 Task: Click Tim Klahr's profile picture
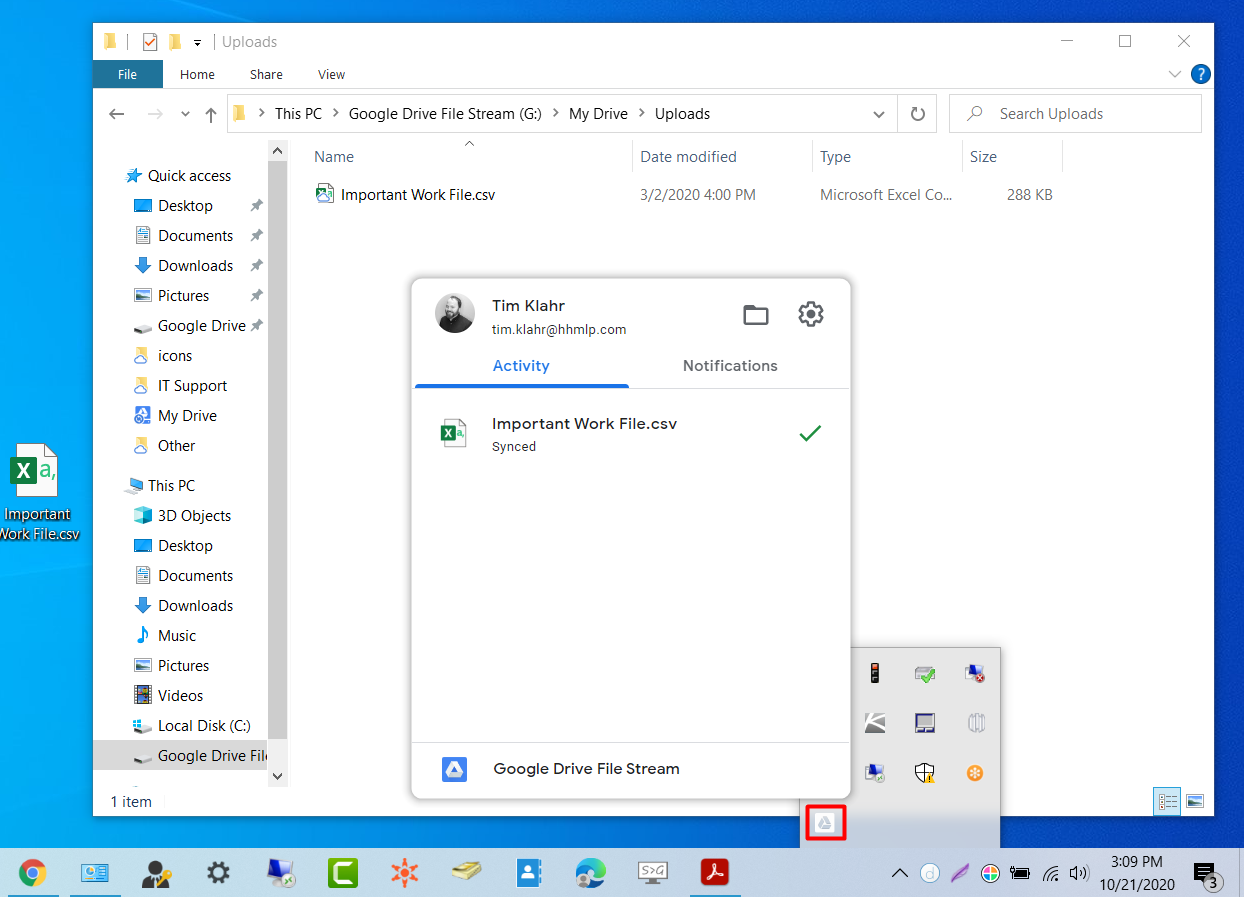point(455,314)
